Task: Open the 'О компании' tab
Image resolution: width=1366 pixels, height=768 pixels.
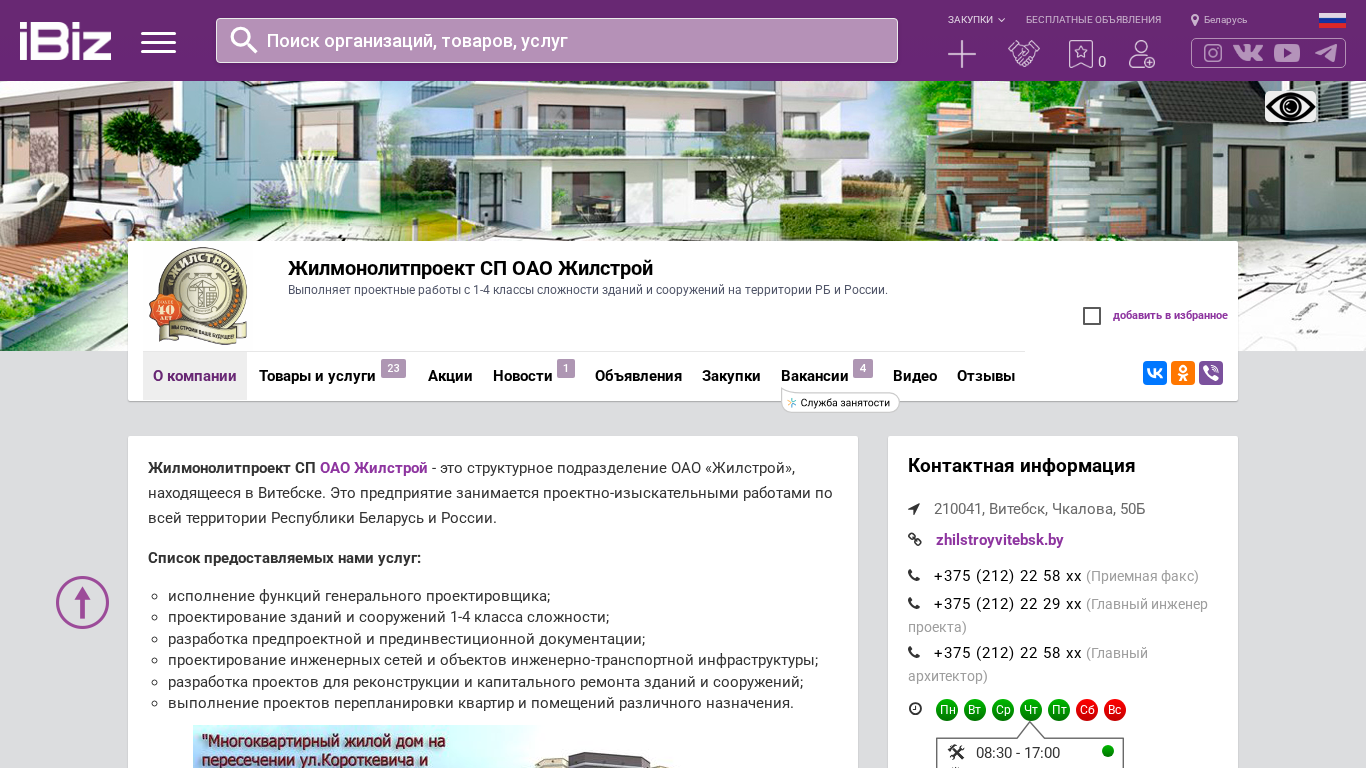Action: [x=195, y=376]
